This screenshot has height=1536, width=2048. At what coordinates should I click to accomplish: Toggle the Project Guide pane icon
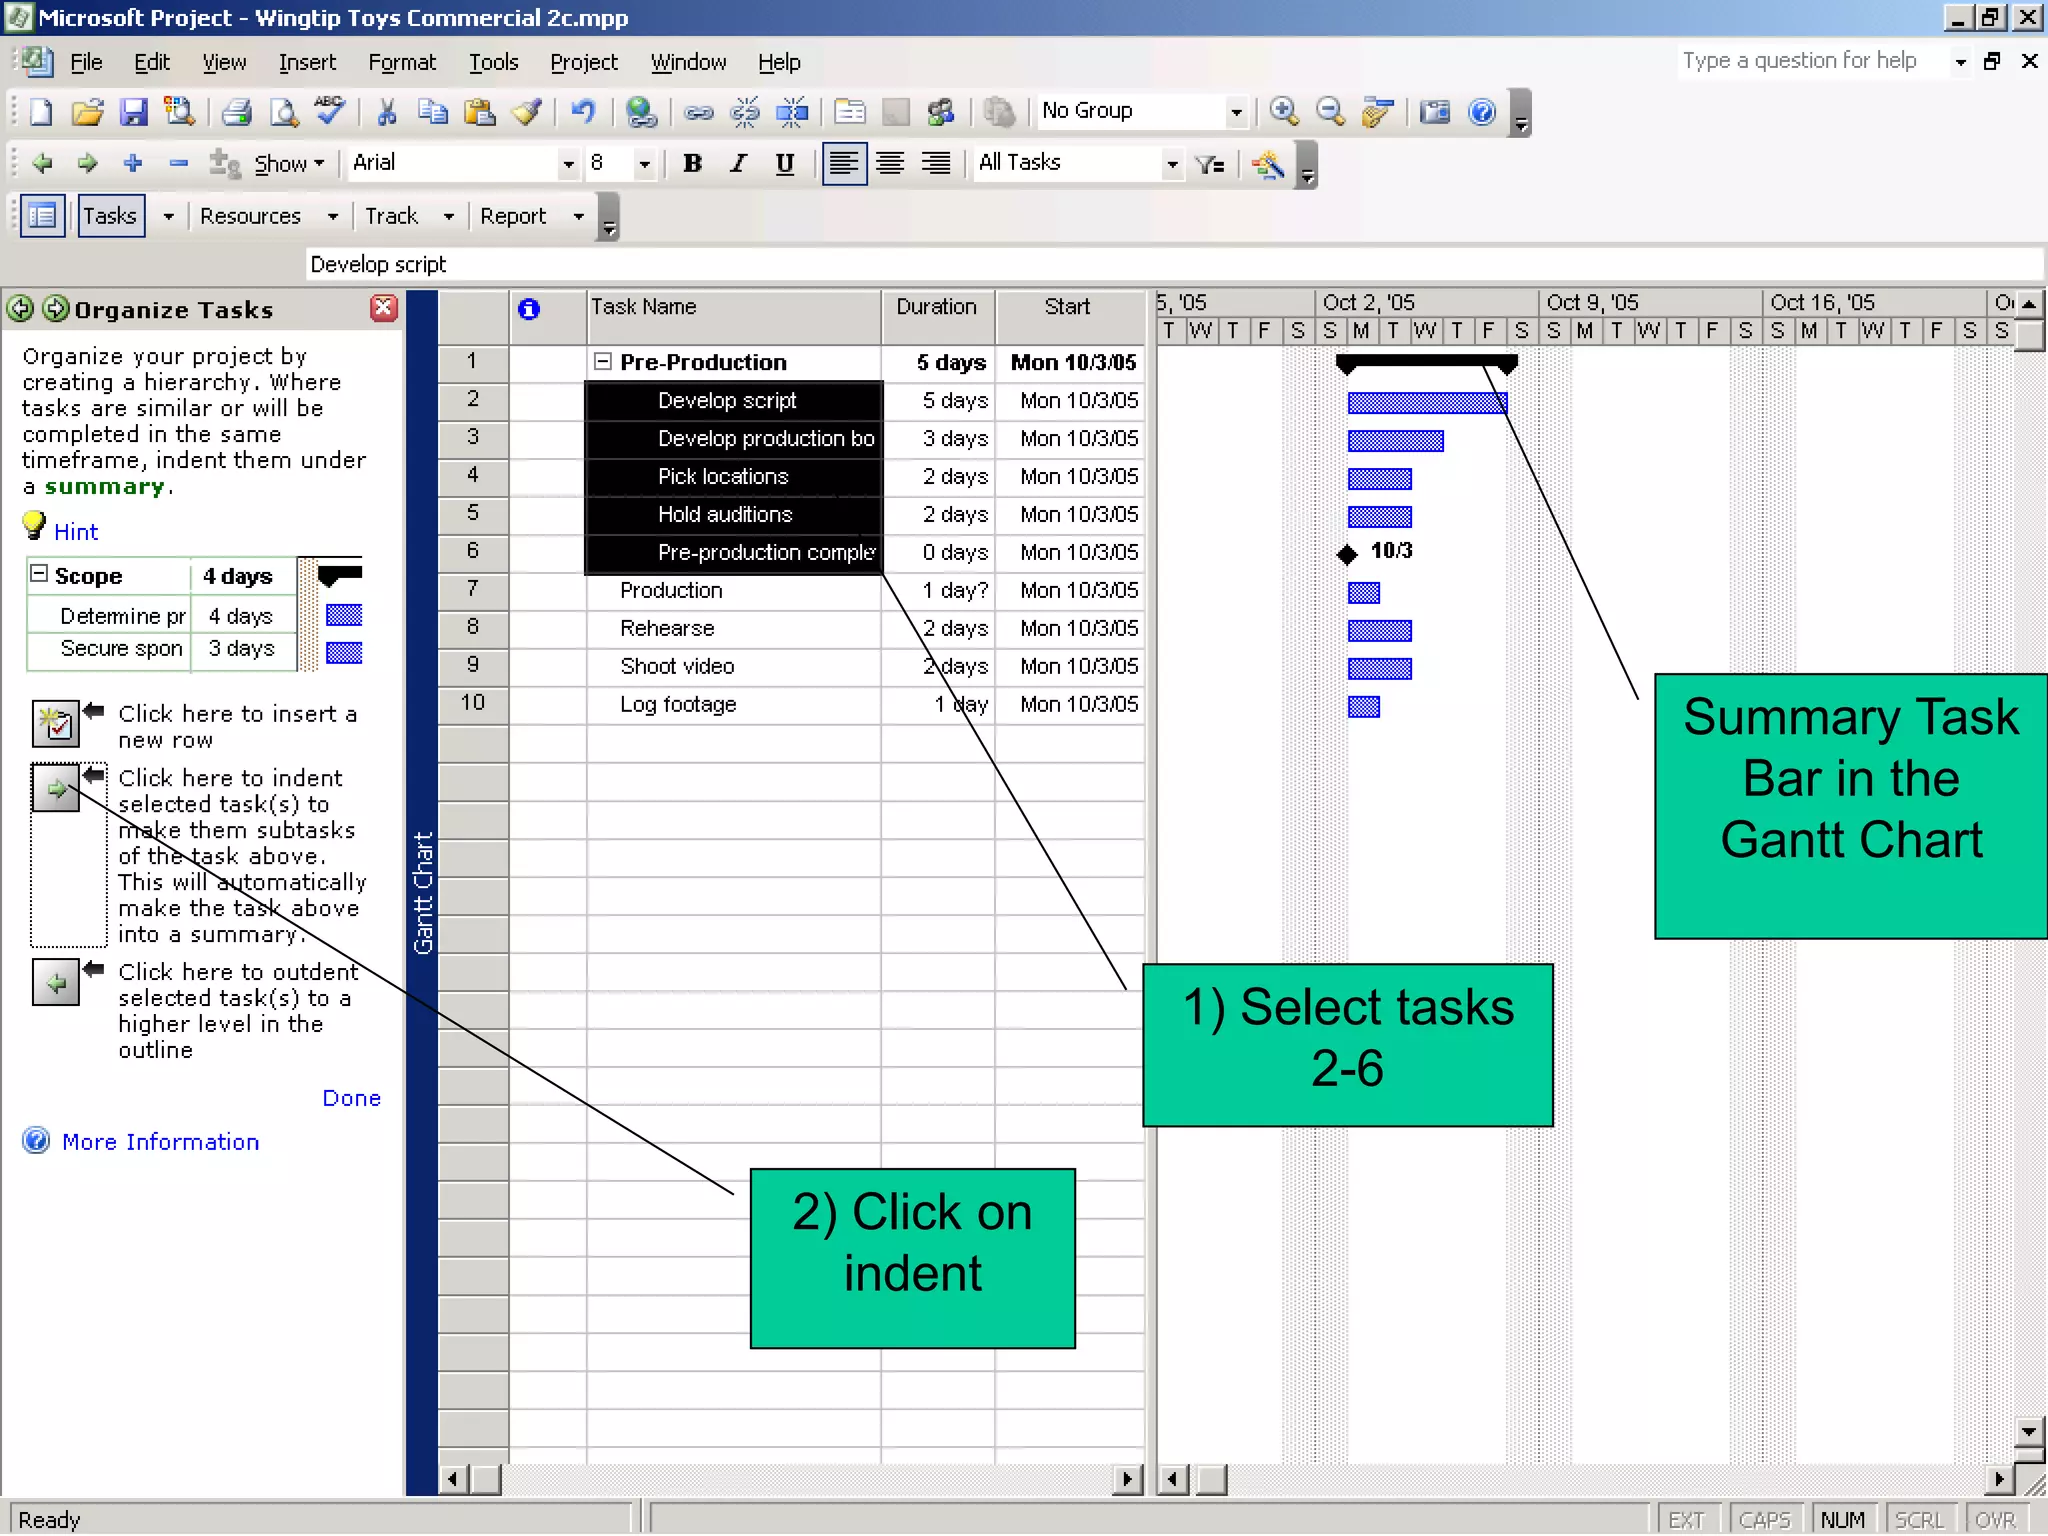pos(43,216)
